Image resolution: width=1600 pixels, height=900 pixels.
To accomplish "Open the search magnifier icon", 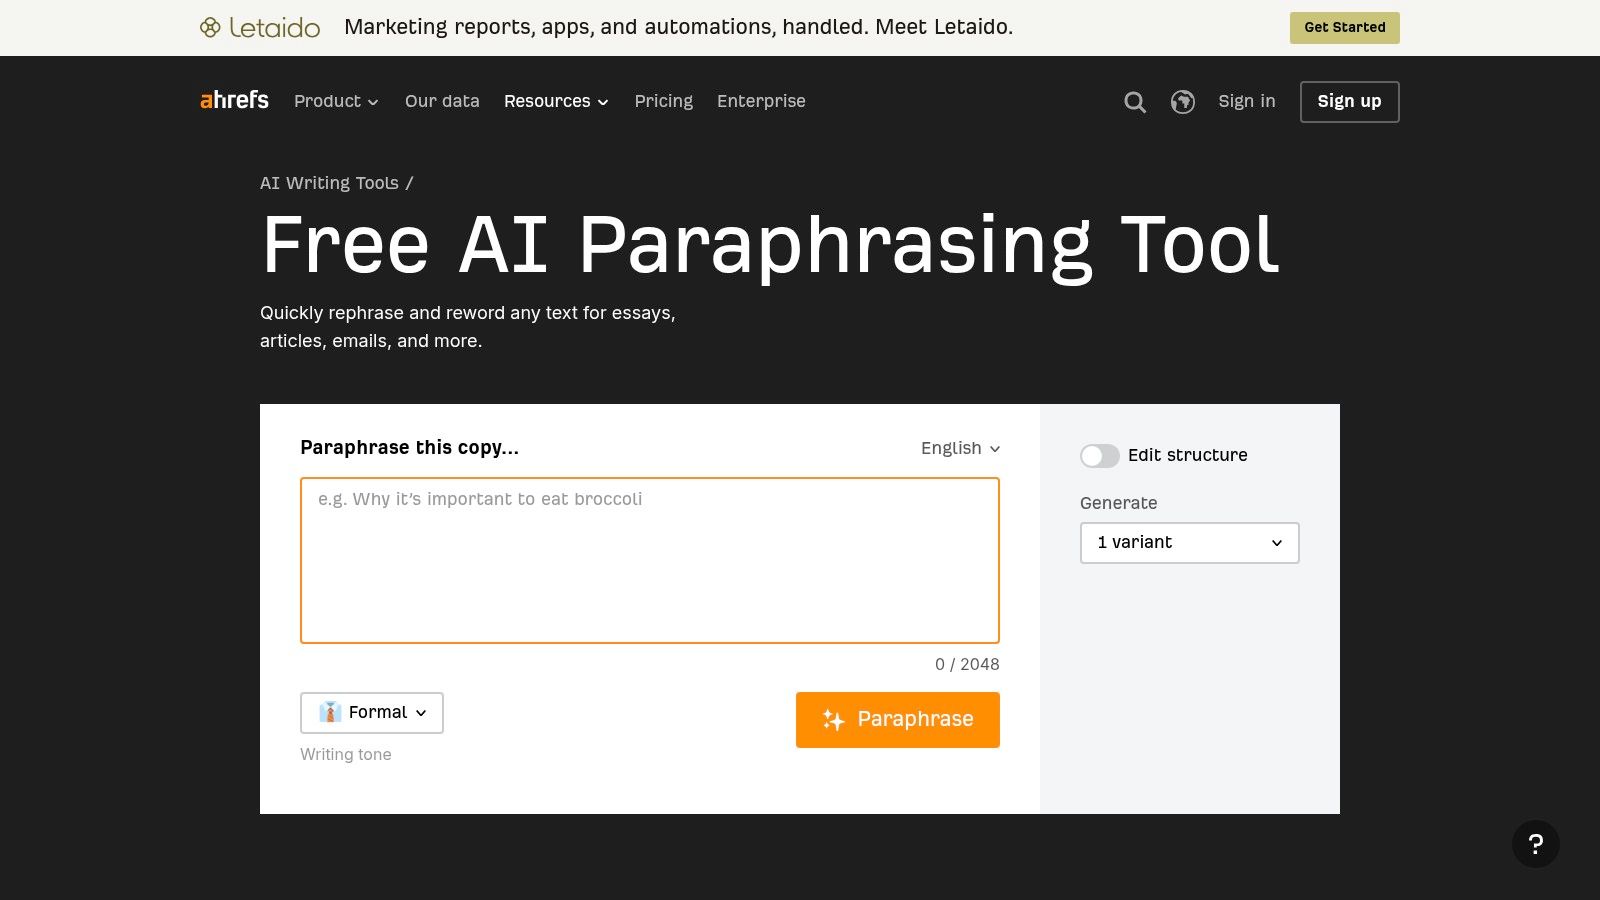I will pos(1135,102).
